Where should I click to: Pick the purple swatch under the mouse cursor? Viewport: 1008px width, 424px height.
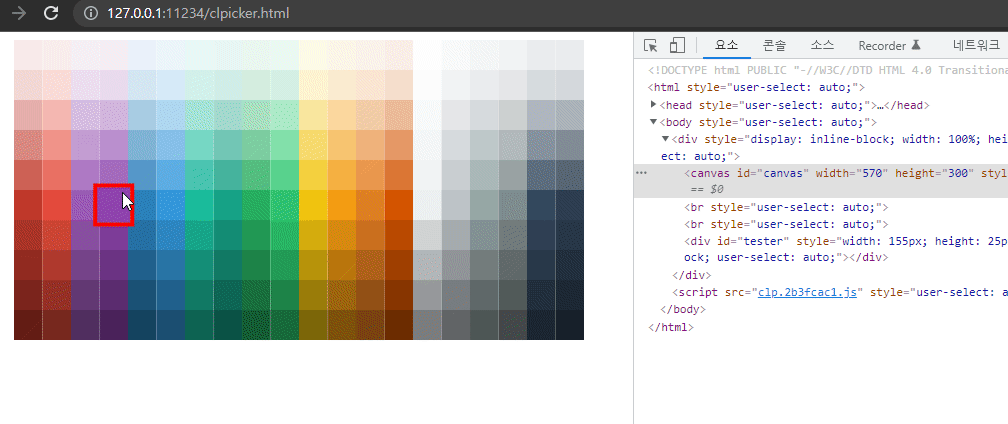[114, 205]
